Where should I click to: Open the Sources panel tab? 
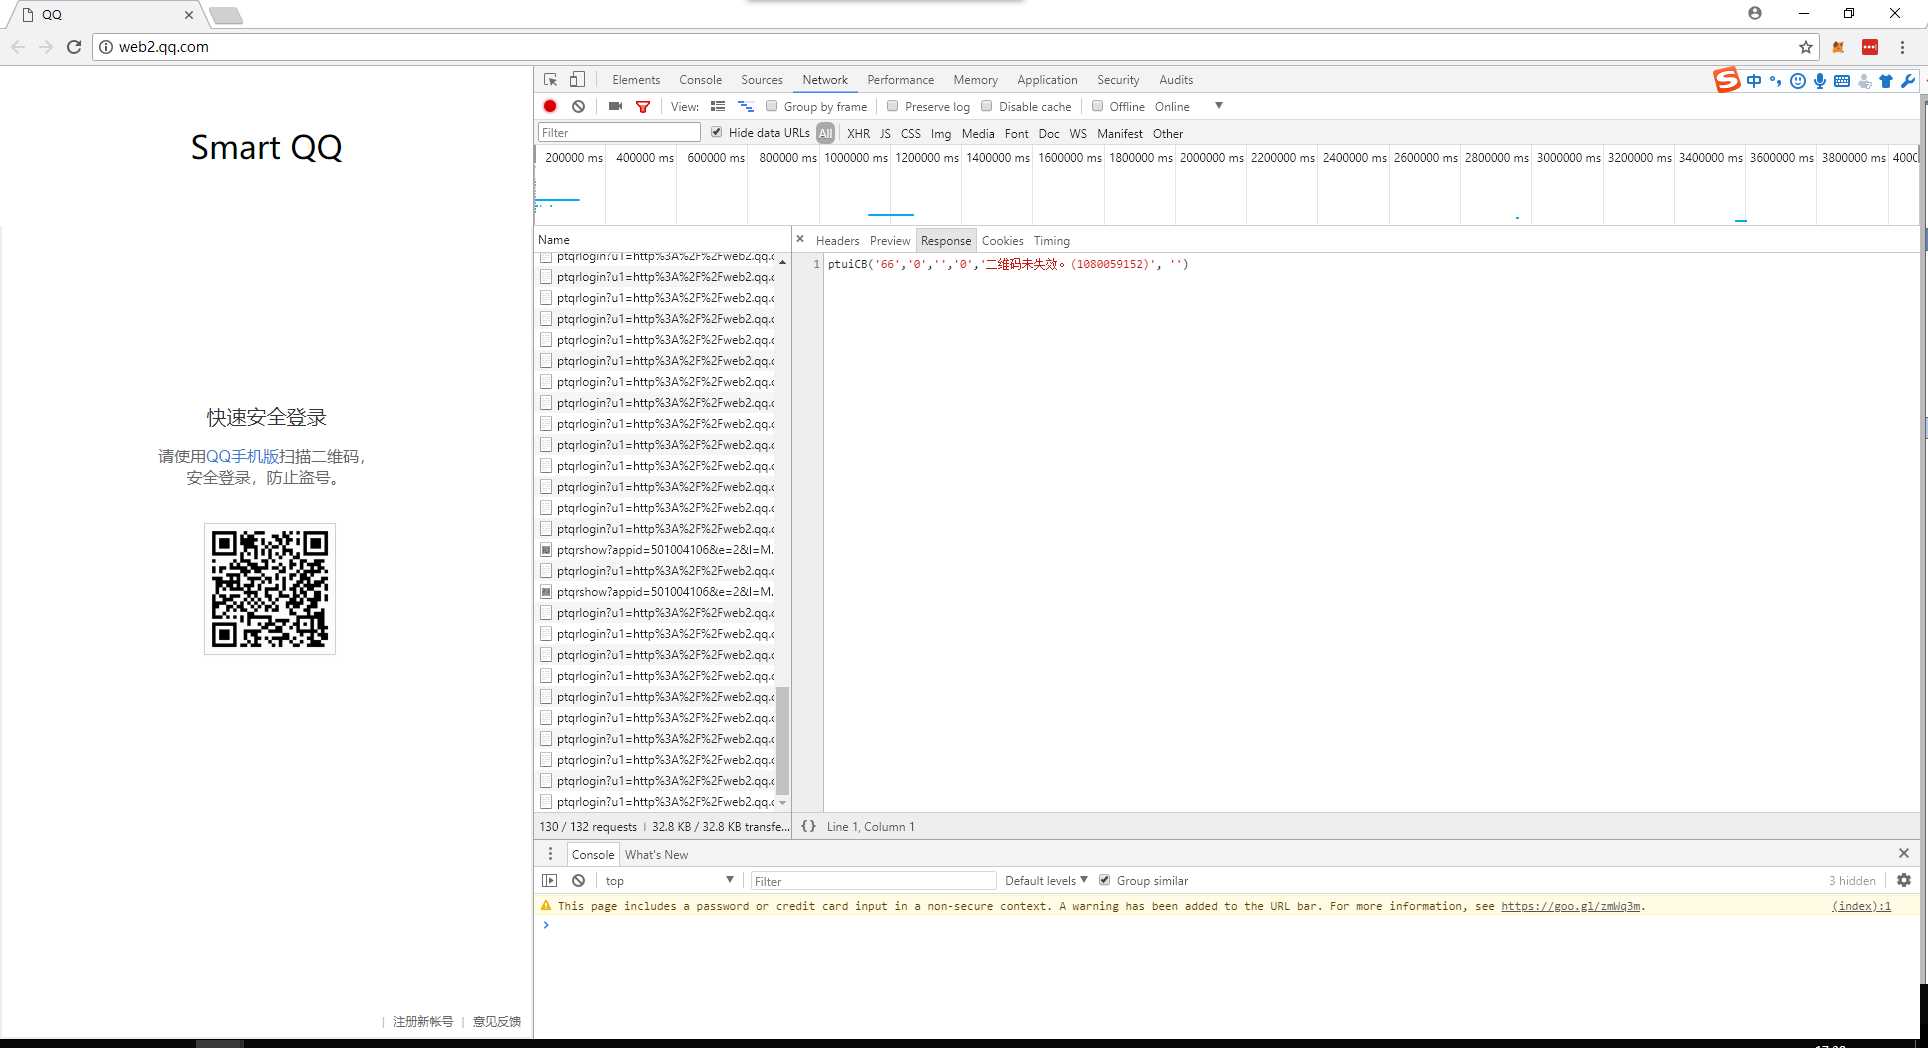point(762,80)
